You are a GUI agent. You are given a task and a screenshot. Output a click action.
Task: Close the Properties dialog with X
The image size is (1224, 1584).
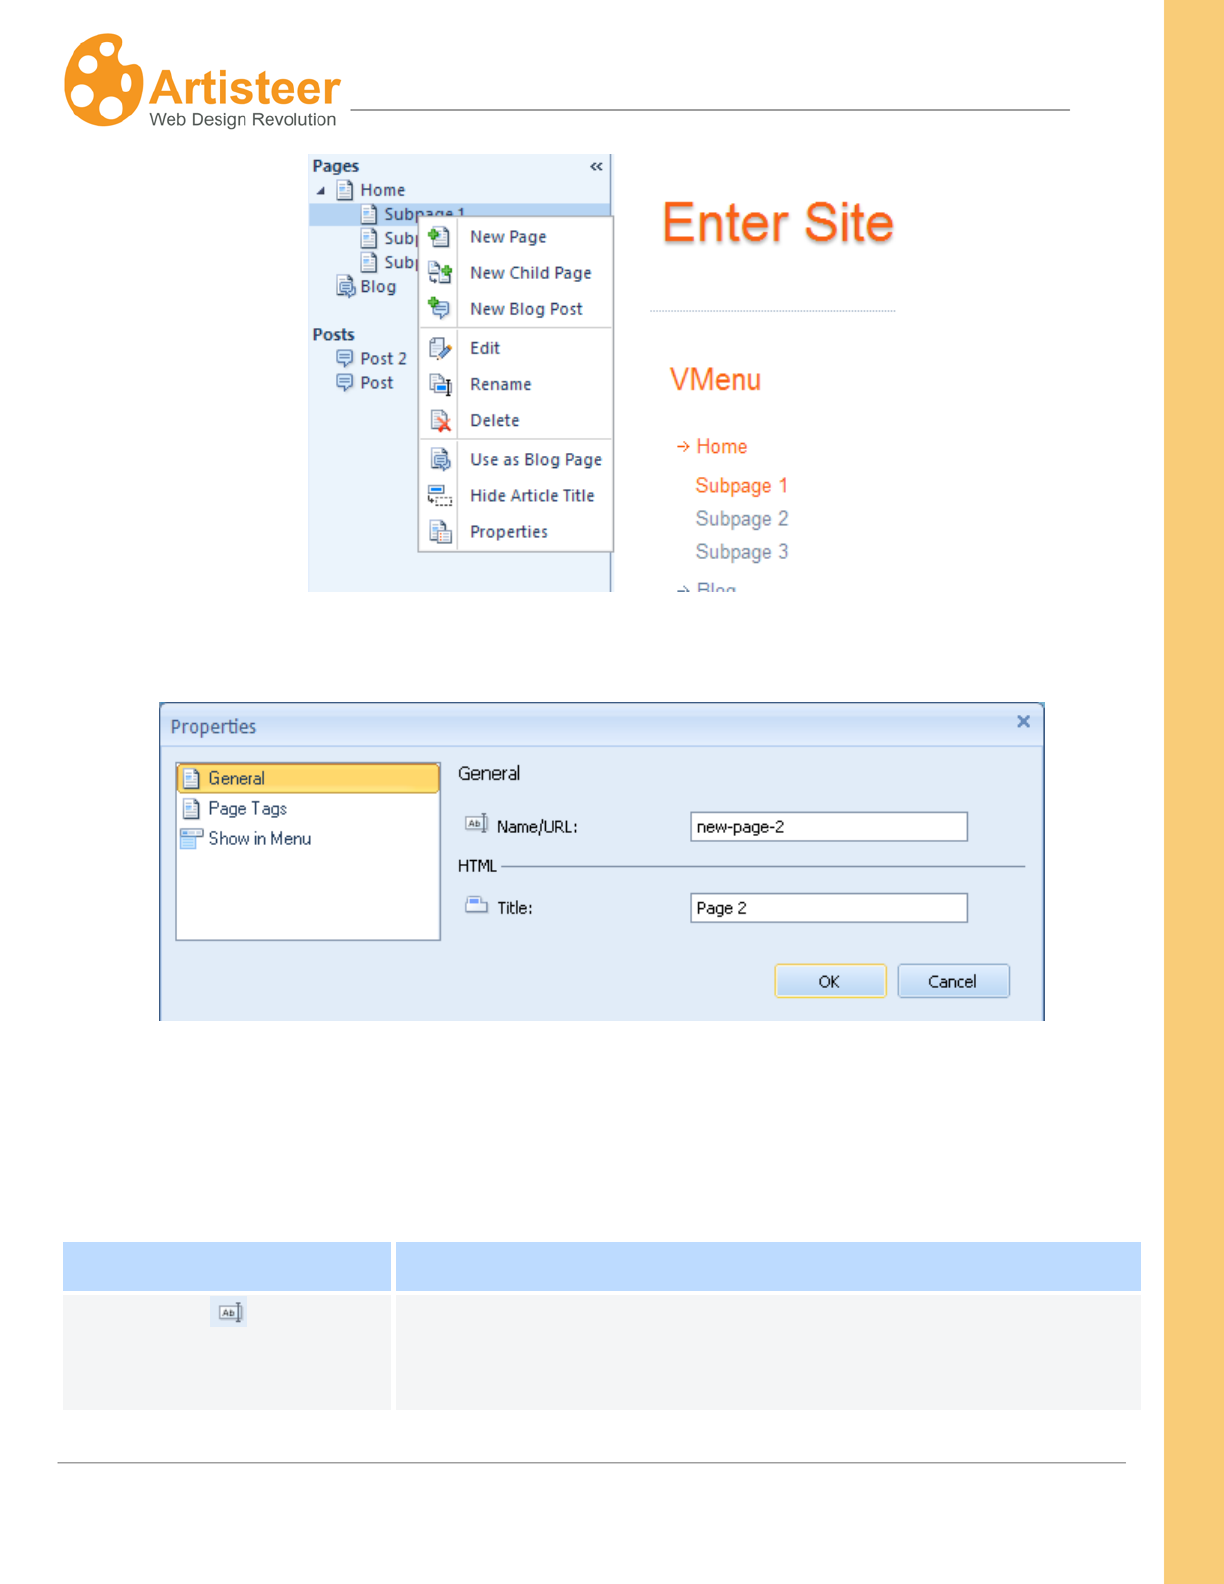[1023, 721]
